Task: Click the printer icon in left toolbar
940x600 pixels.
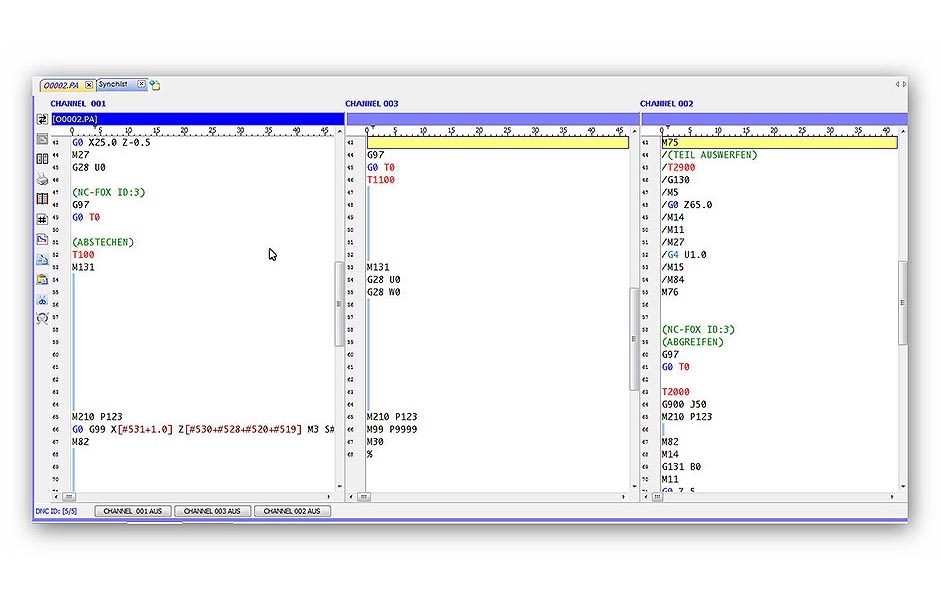Action: (x=42, y=179)
